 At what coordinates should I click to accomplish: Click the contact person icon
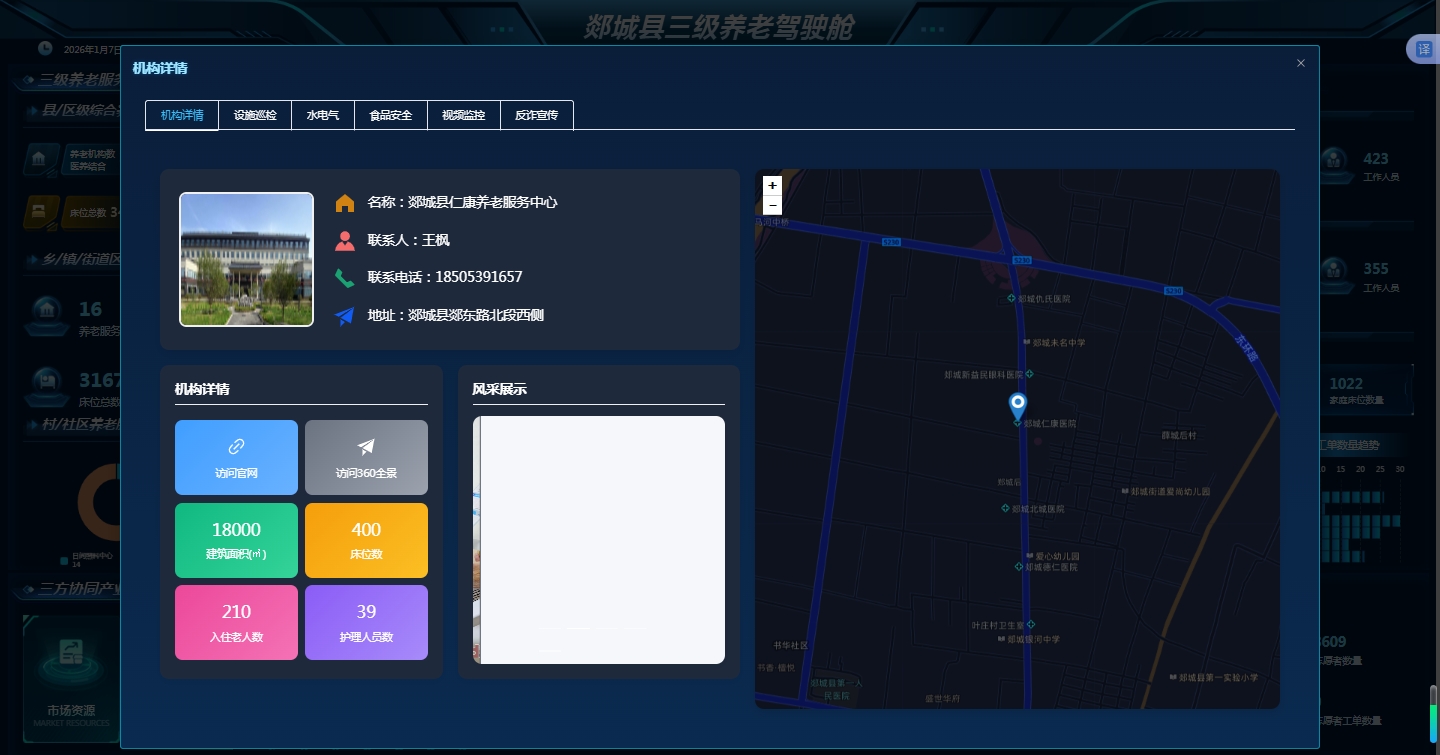point(345,240)
